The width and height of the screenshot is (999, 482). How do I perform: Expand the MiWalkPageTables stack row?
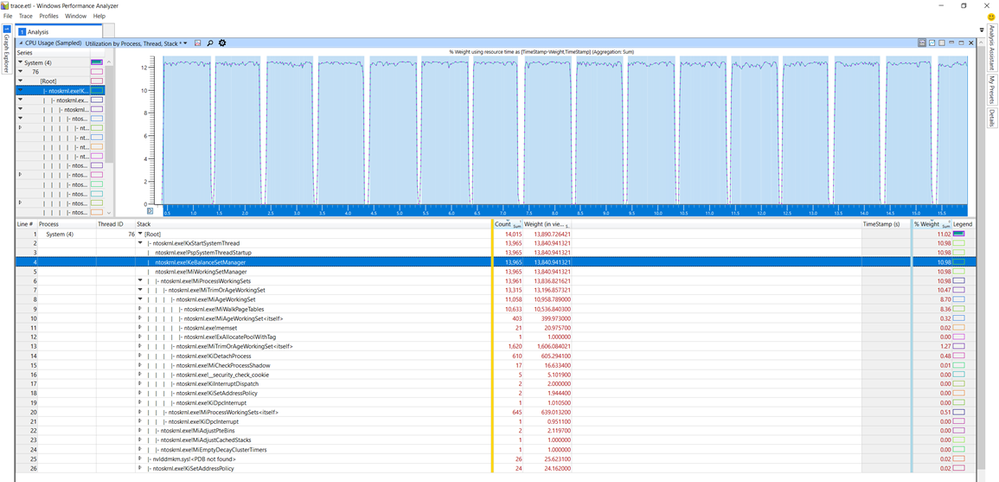[x=140, y=309]
